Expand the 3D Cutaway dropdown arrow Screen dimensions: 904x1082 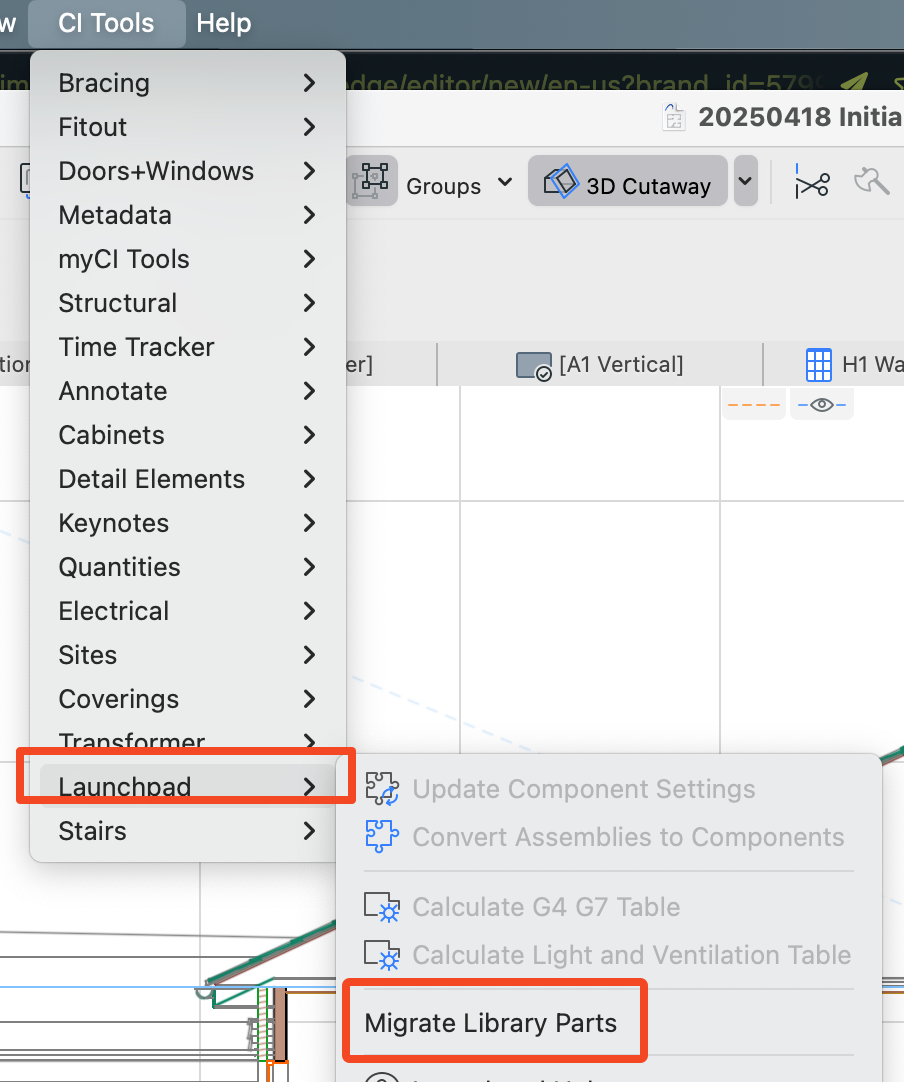745,181
